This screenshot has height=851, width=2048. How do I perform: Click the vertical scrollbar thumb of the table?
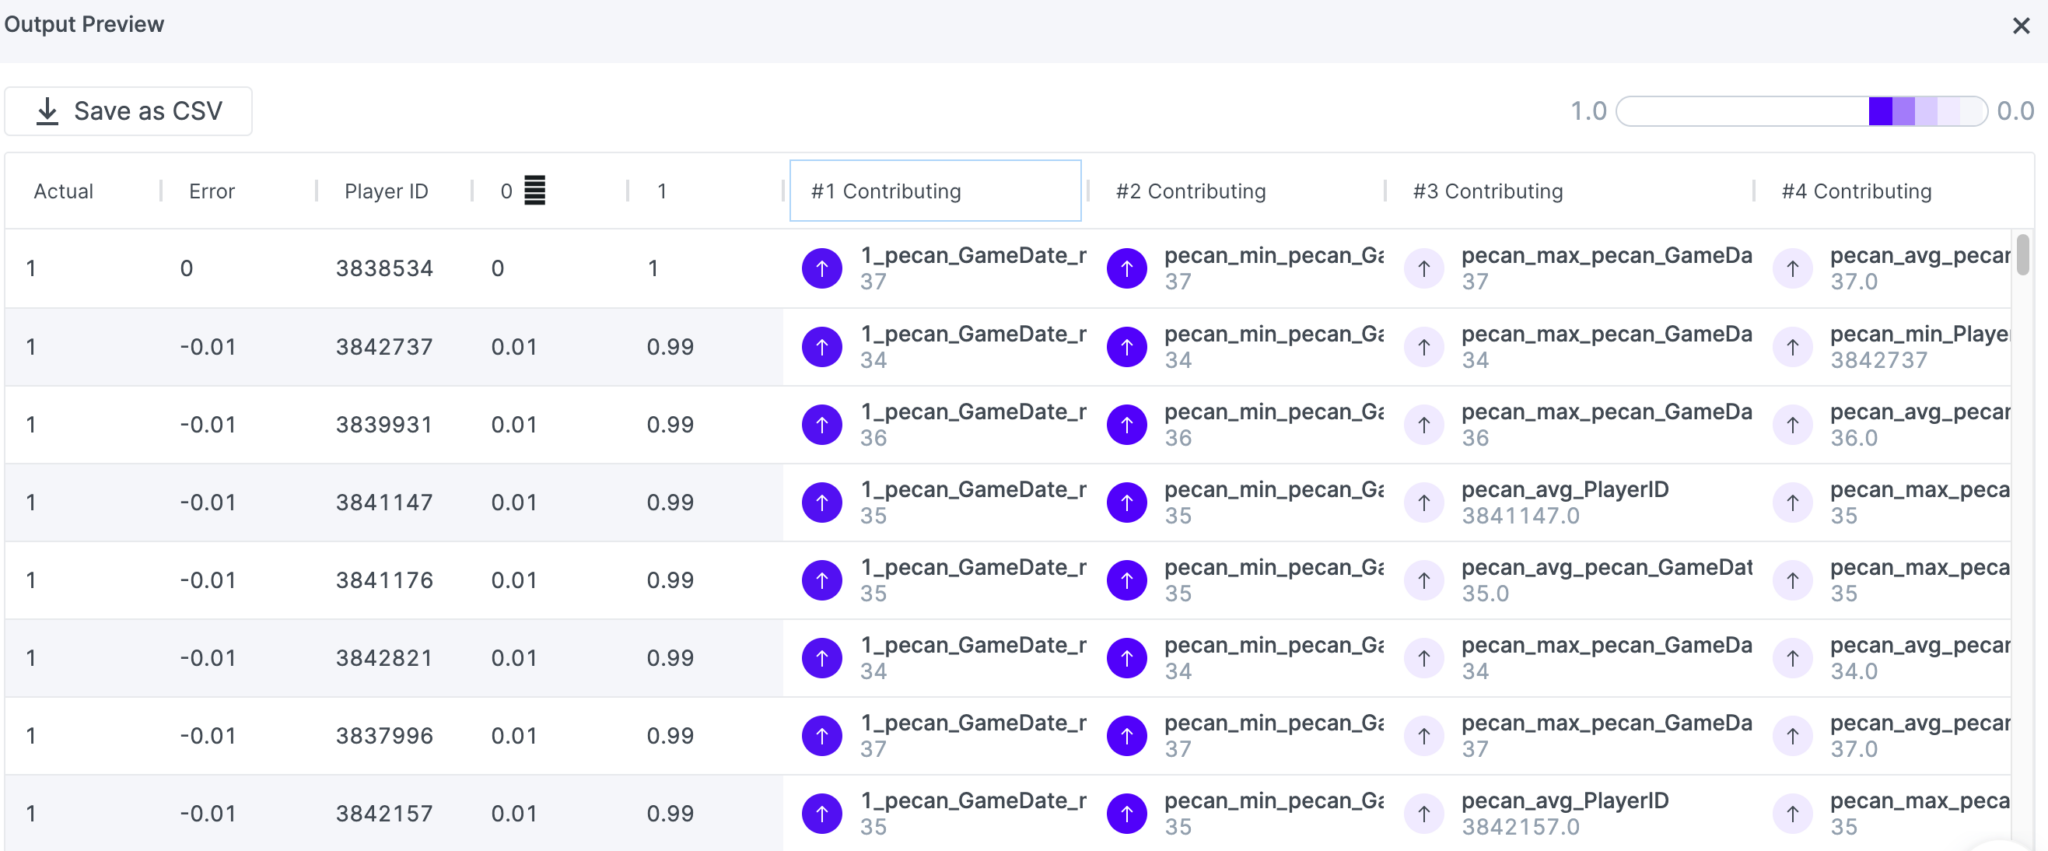[x=2023, y=254]
